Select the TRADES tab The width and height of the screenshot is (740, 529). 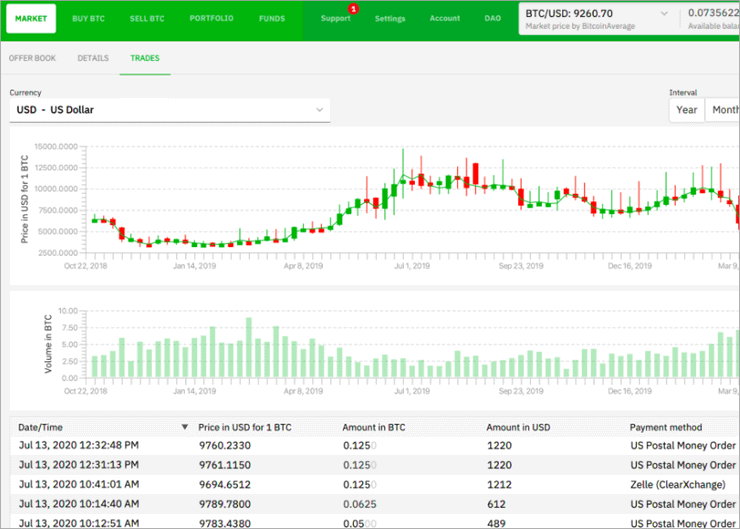[x=144, y=58]
